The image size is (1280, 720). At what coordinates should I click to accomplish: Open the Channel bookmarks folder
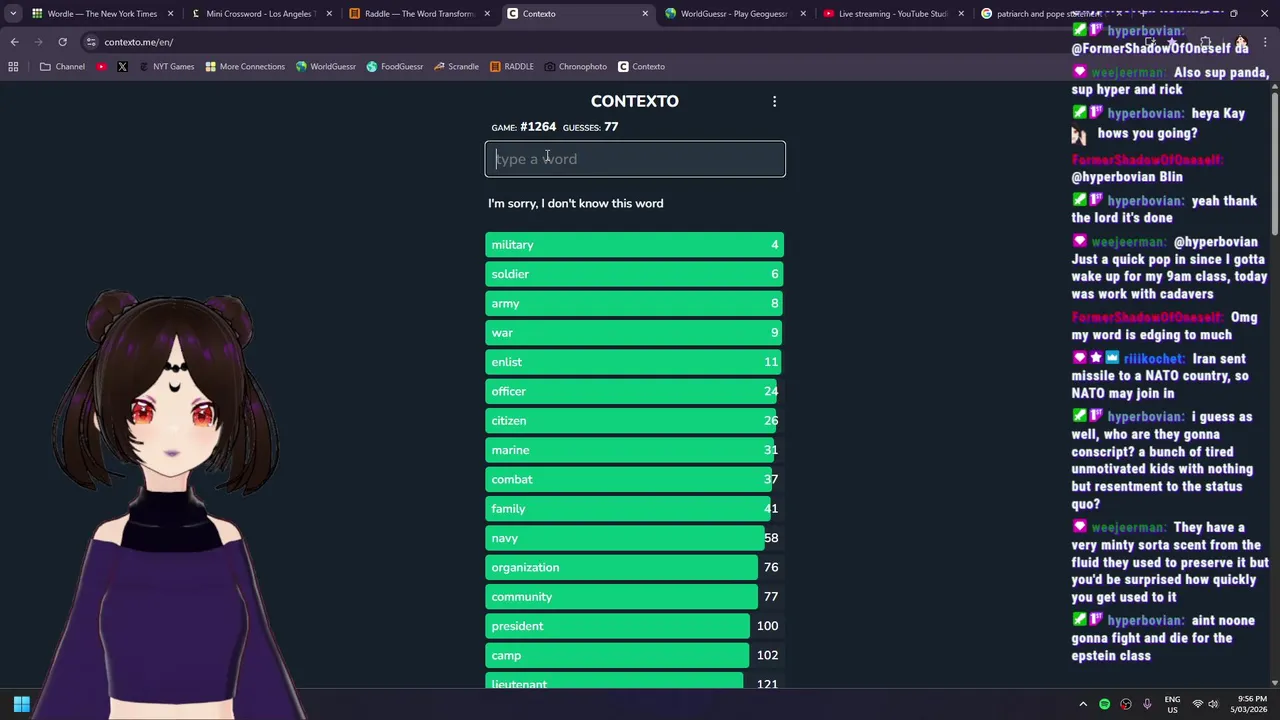click(62, 67)
